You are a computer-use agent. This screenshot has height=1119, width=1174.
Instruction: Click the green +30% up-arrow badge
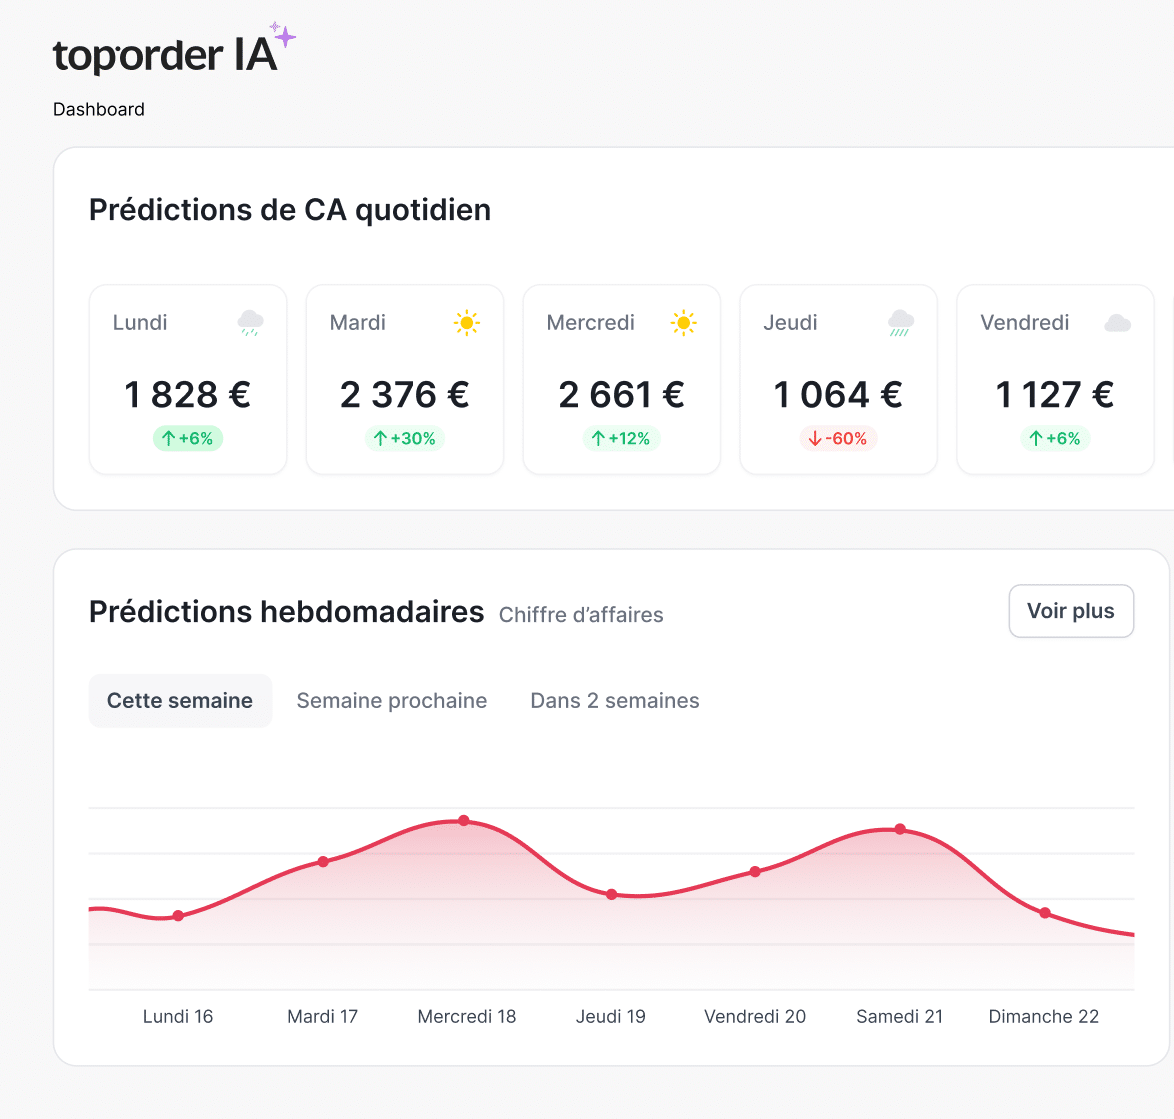pyautogui.click(x=404, y=438)
